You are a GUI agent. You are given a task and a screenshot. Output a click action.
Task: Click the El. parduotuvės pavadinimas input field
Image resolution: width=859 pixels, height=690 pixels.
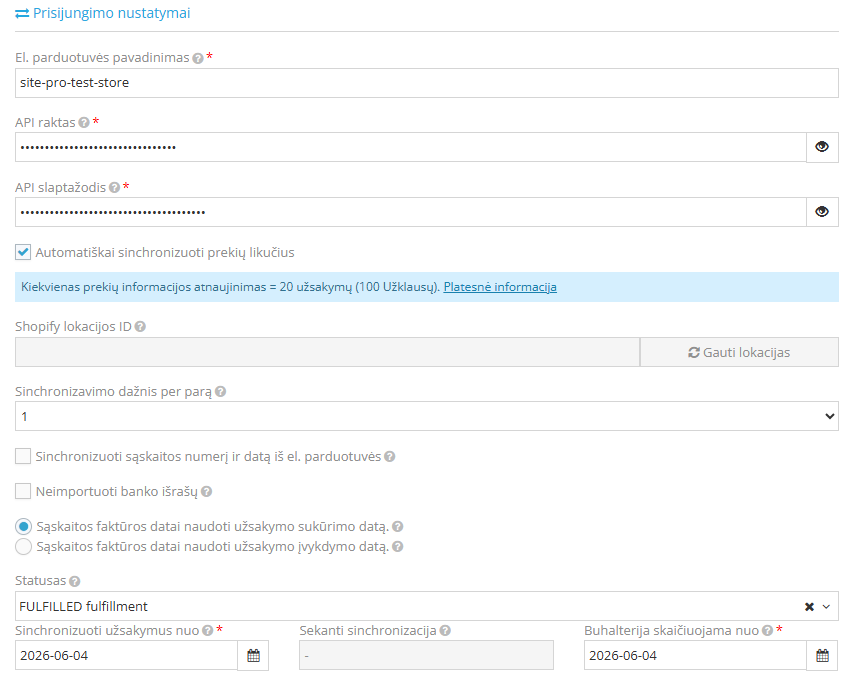pos(427,83)
